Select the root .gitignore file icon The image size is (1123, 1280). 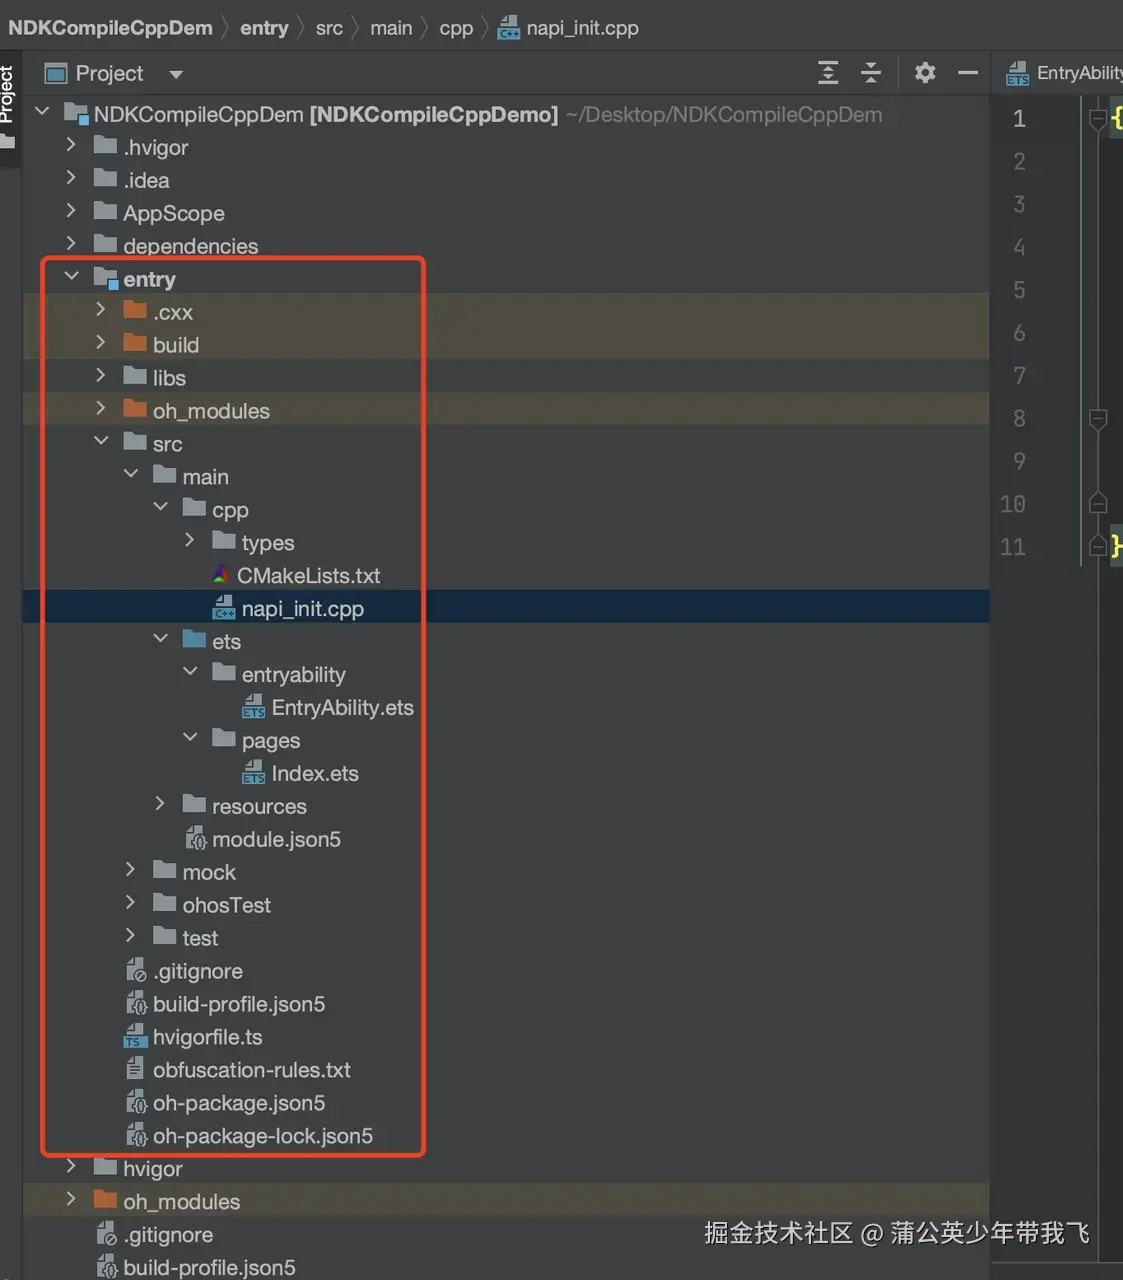(106, 1235)
